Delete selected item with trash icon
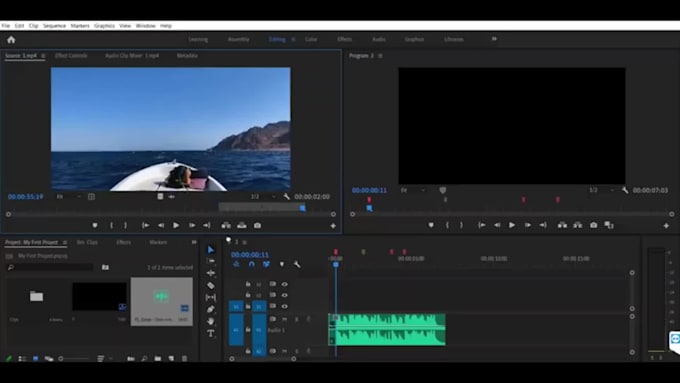Image resolution: width=680 pixels, height=383 pixels. pyautogui.click(x=184, y=358)
